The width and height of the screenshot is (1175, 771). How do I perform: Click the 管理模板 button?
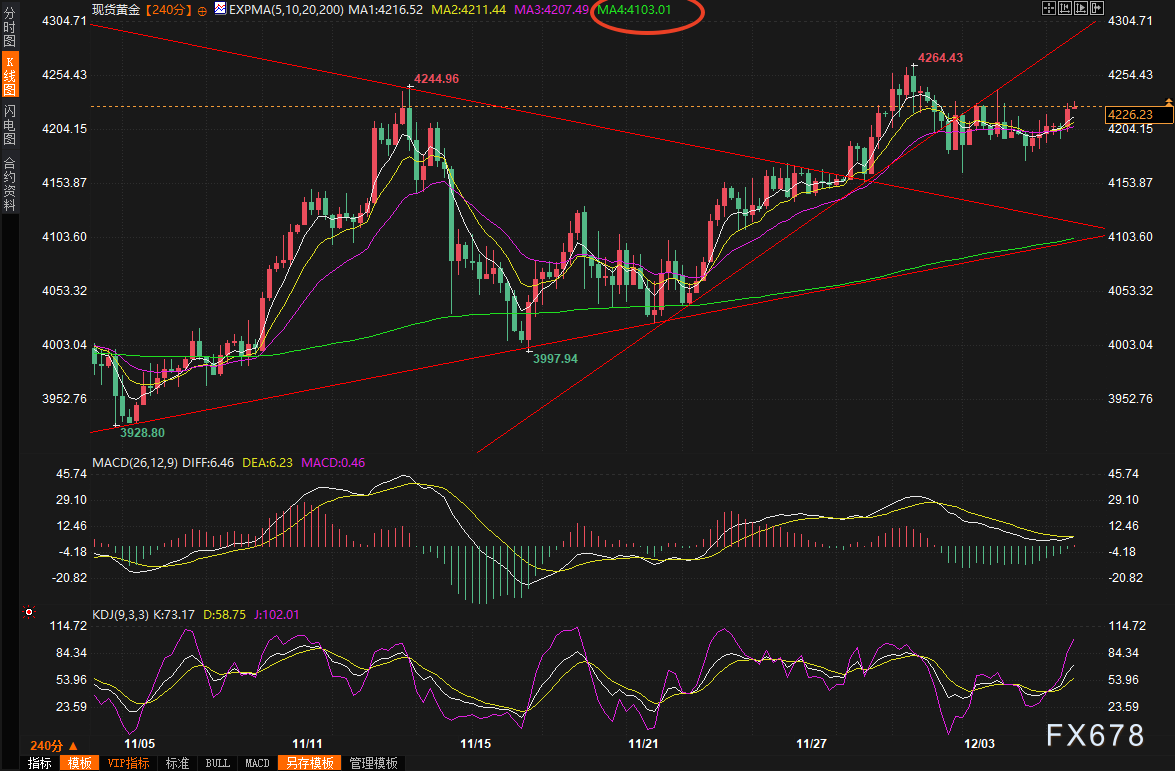point(374,763)
